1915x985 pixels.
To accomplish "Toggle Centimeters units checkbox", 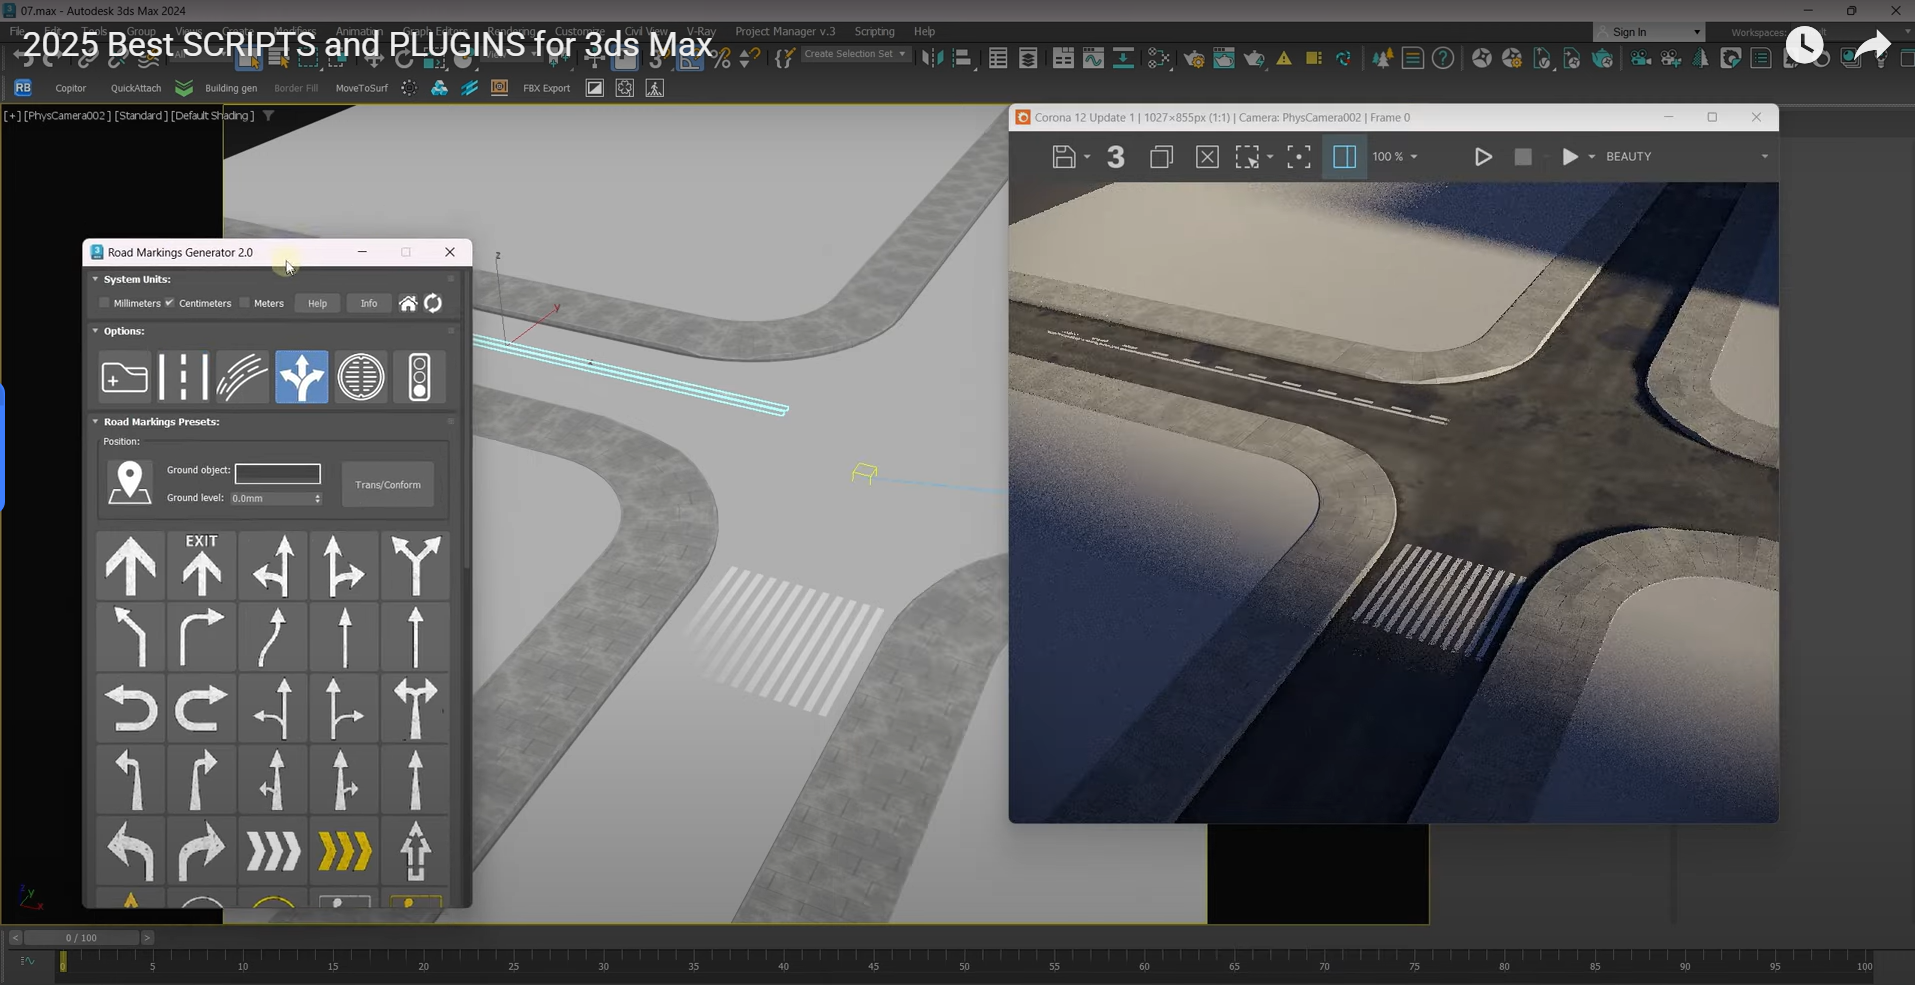I will click(169, 303).
